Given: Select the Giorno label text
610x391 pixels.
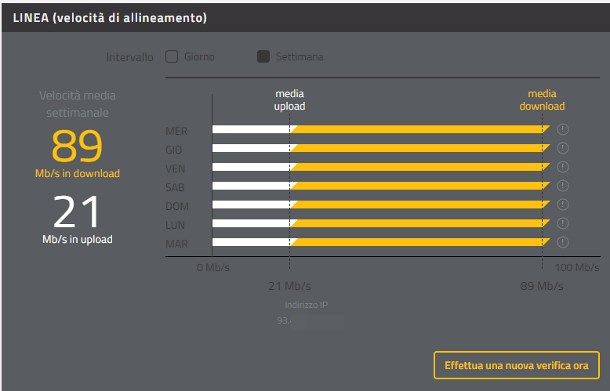Looking at the screenshot, I should tap(199, 57).
